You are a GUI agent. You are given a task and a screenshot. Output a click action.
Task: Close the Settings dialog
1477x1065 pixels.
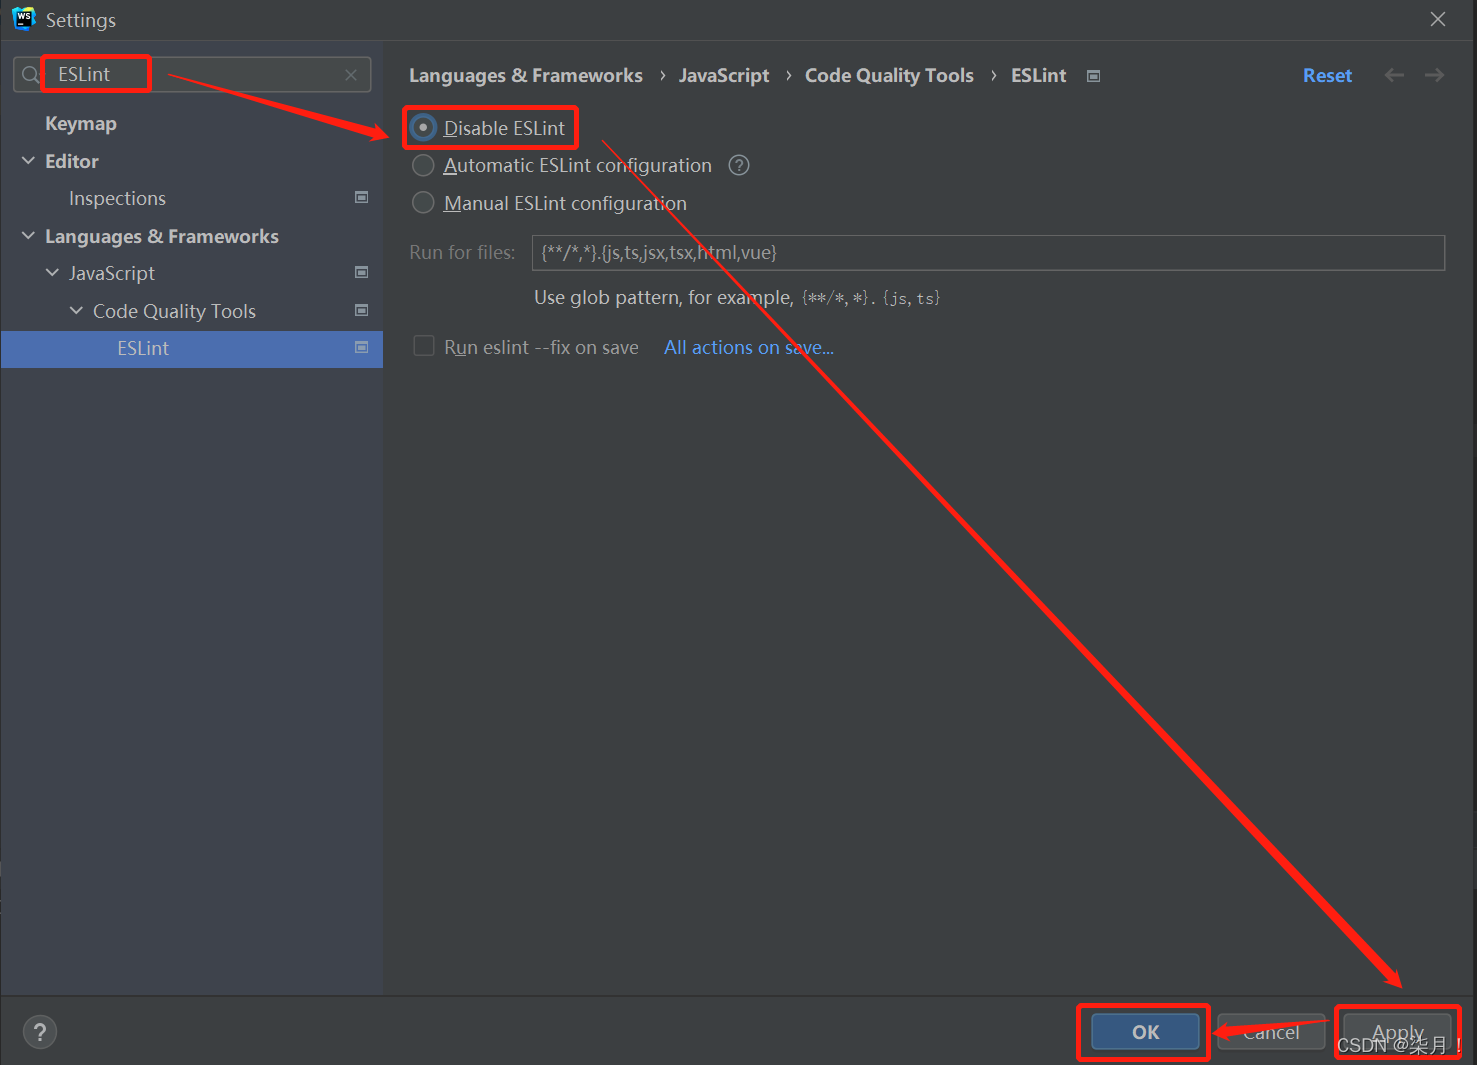click(1438, 19)
